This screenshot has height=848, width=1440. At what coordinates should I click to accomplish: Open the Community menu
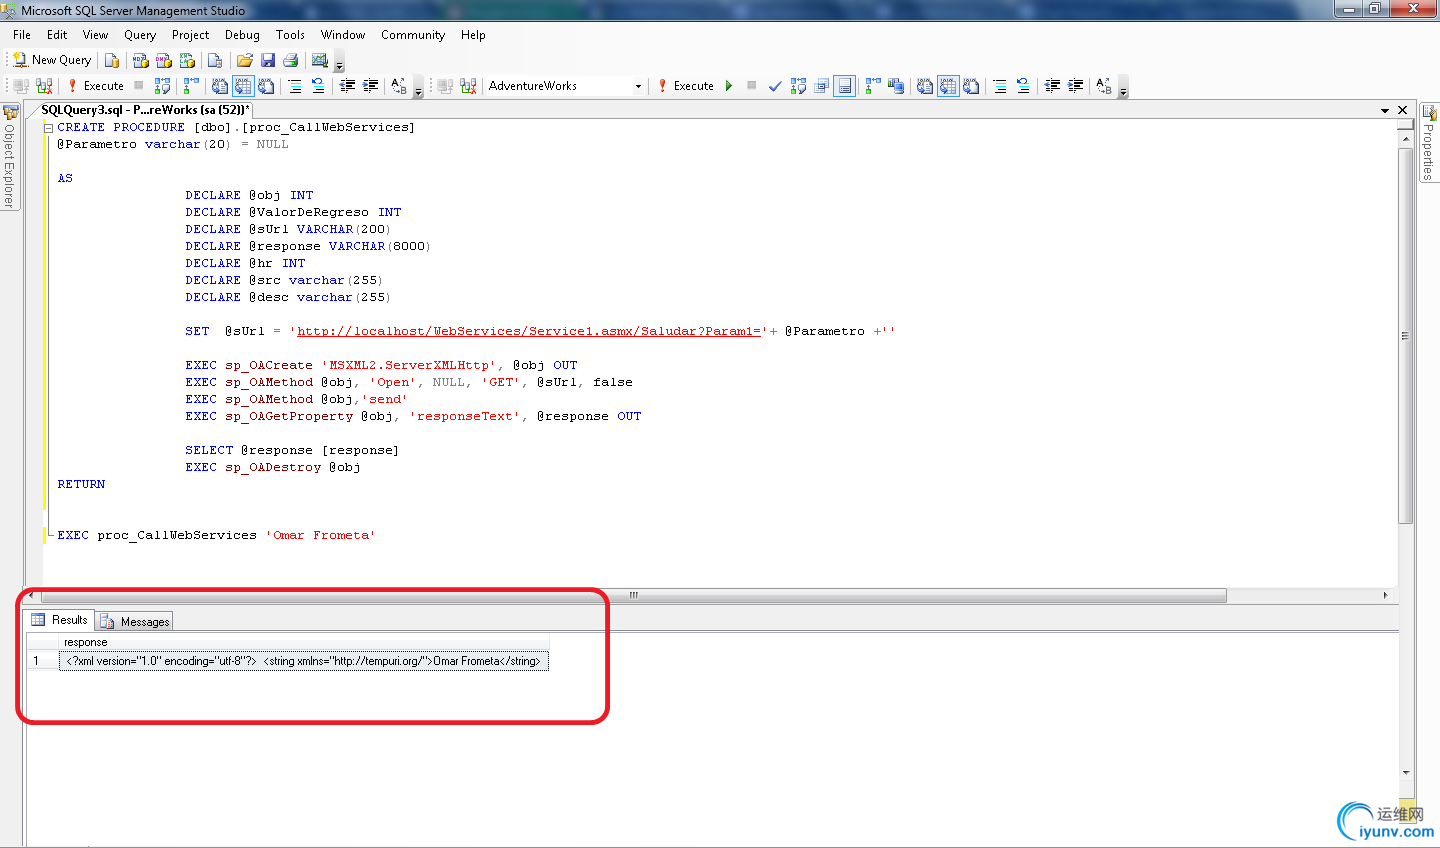[x=413, y=35]
